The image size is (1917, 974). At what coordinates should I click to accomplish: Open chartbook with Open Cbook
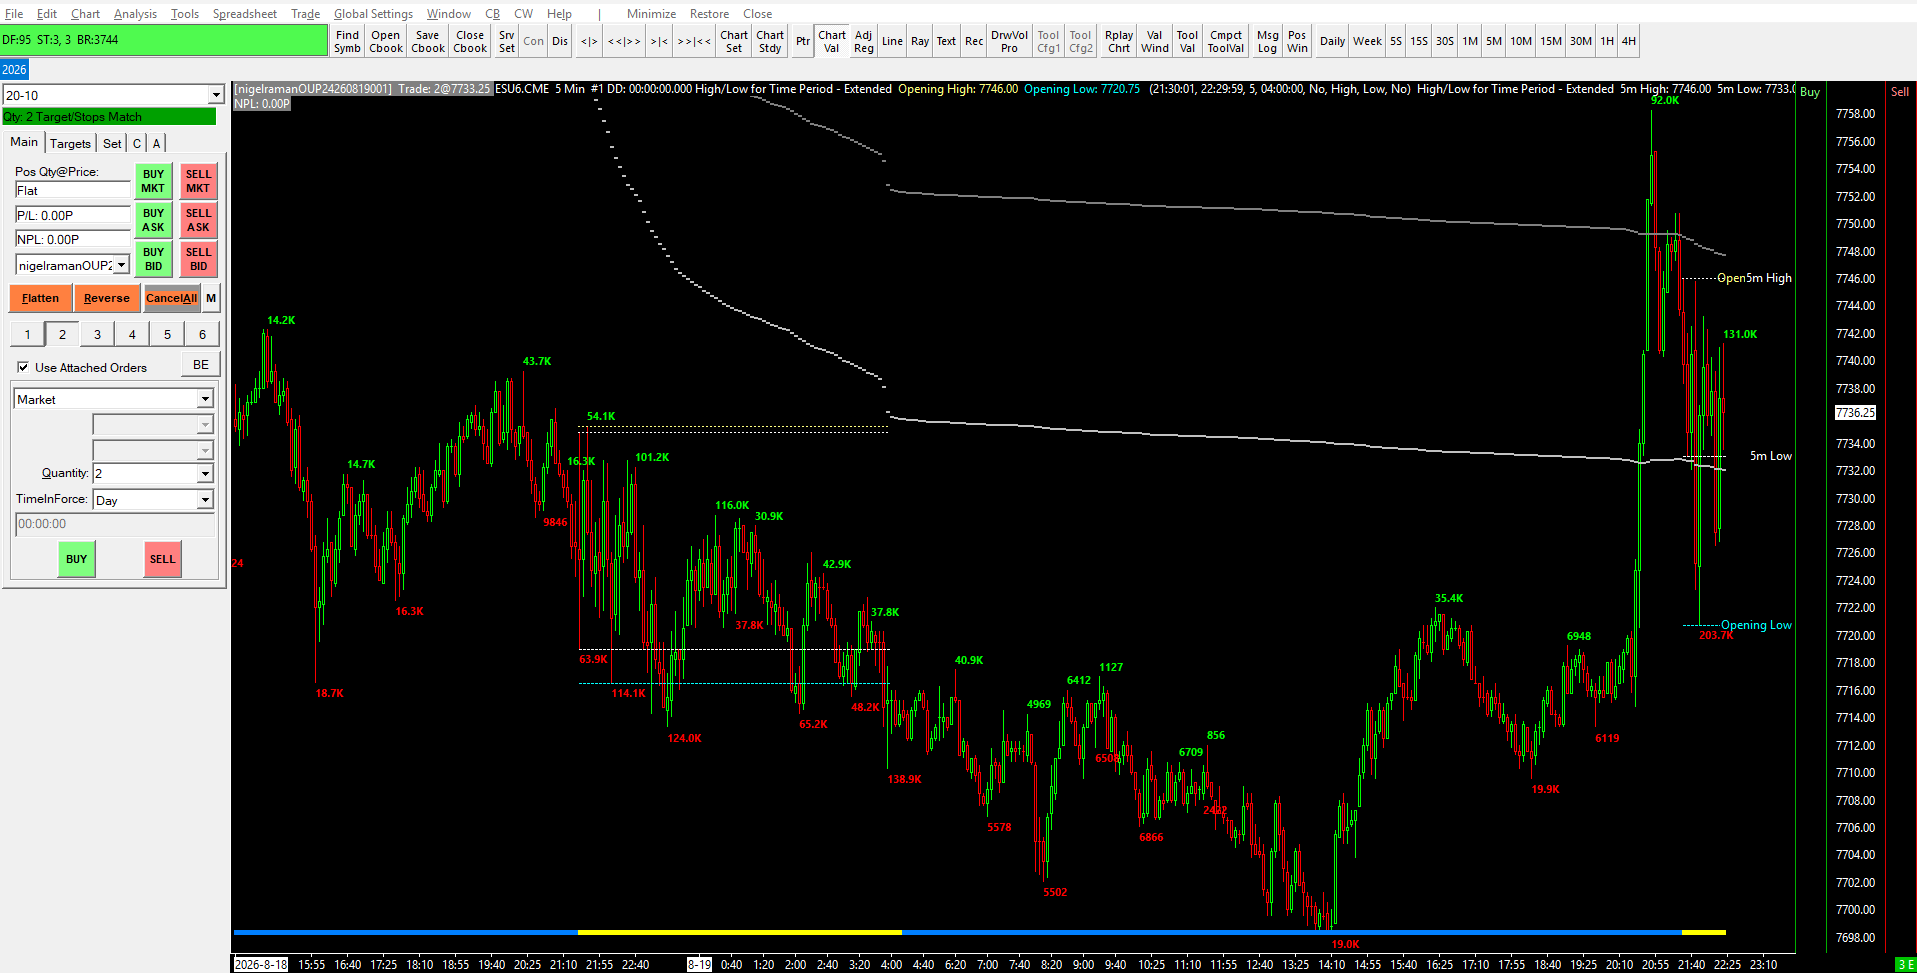point(386,41)
